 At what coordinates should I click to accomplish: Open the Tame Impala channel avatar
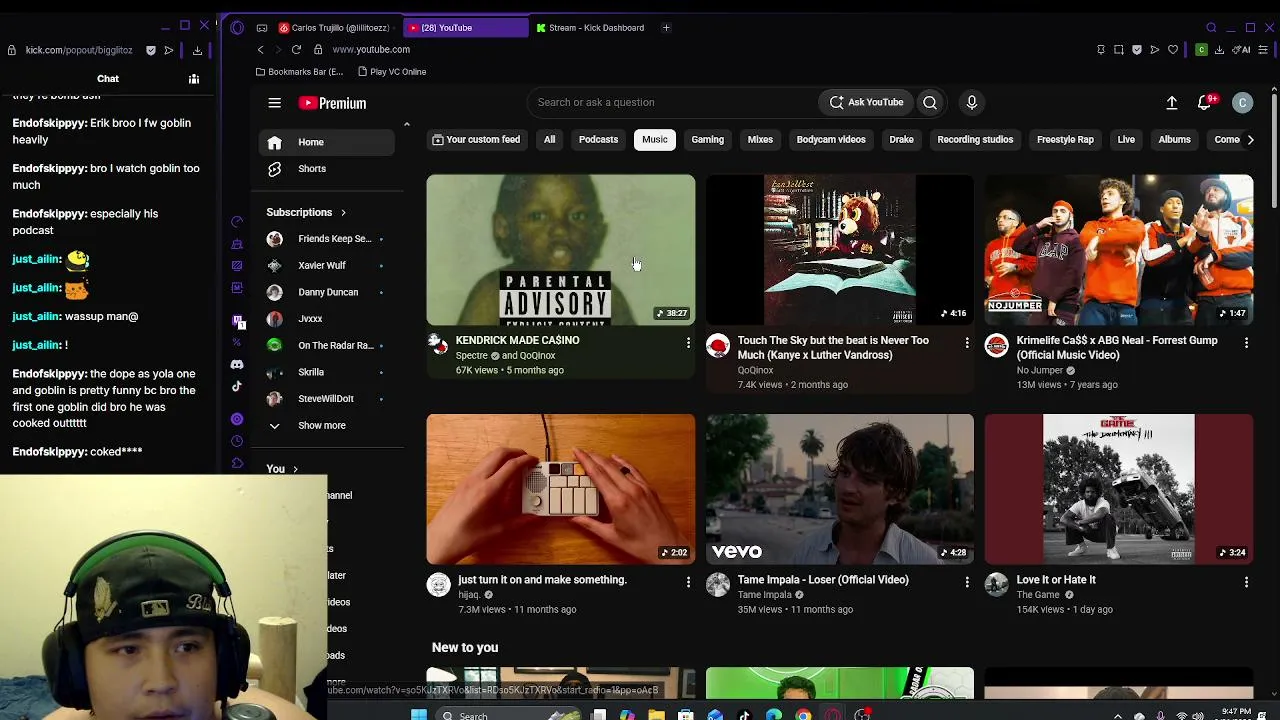[x=718, y=585]
